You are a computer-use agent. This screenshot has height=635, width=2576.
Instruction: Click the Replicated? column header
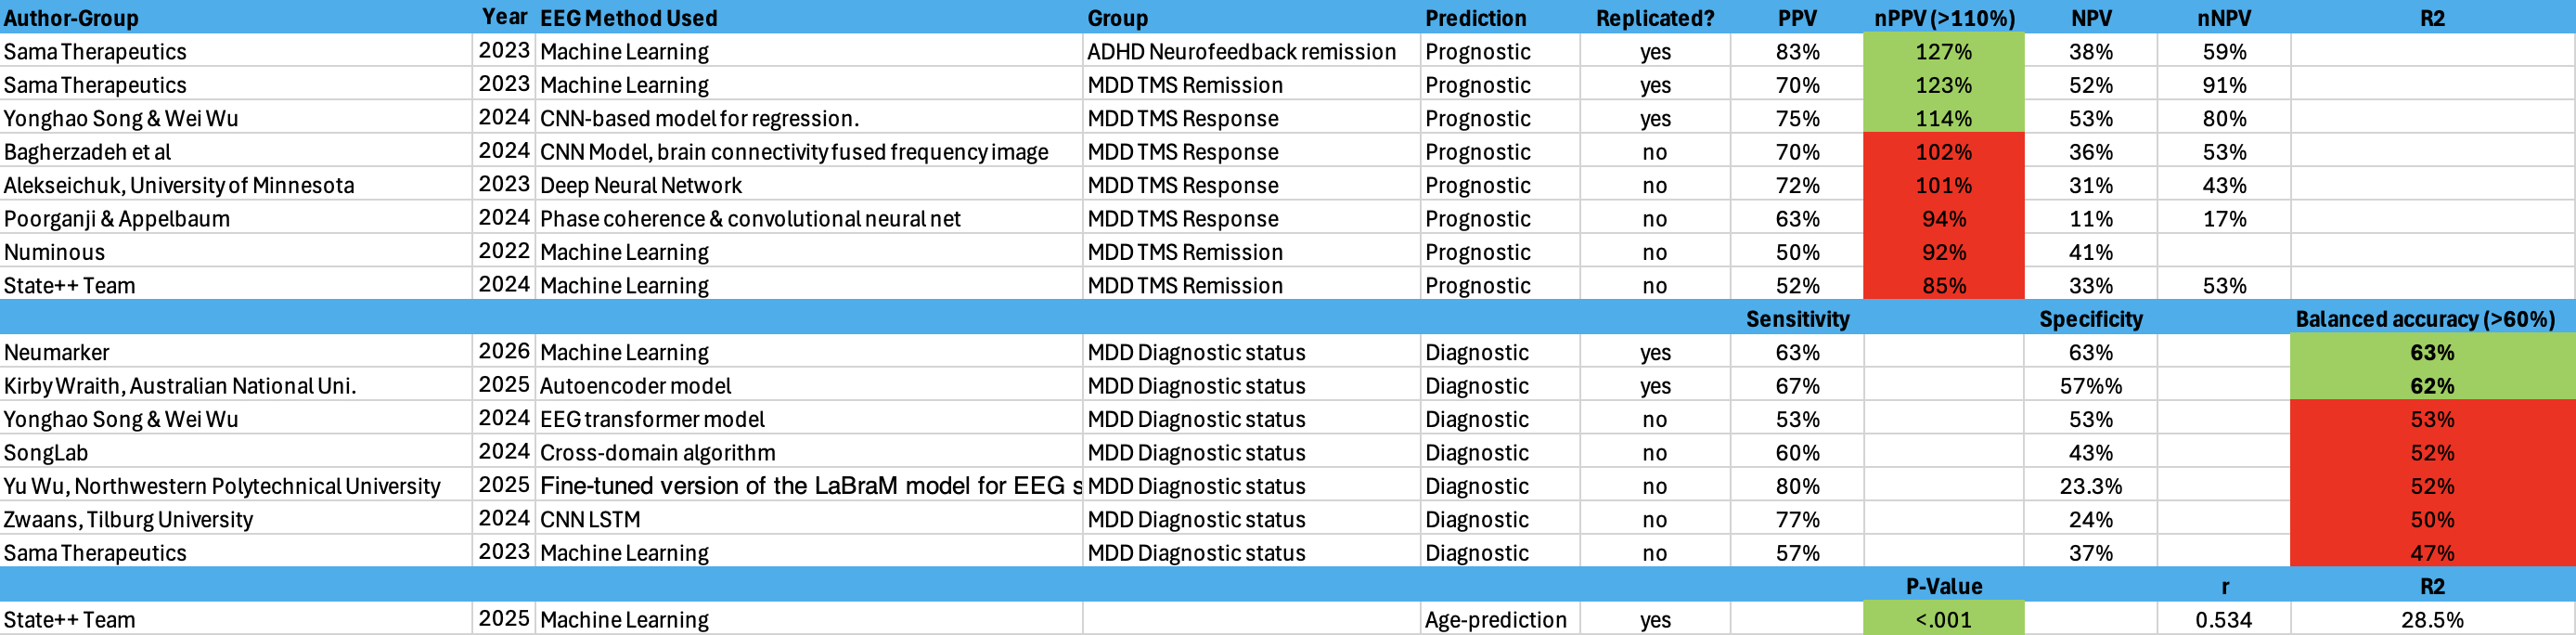point(1654,18)
